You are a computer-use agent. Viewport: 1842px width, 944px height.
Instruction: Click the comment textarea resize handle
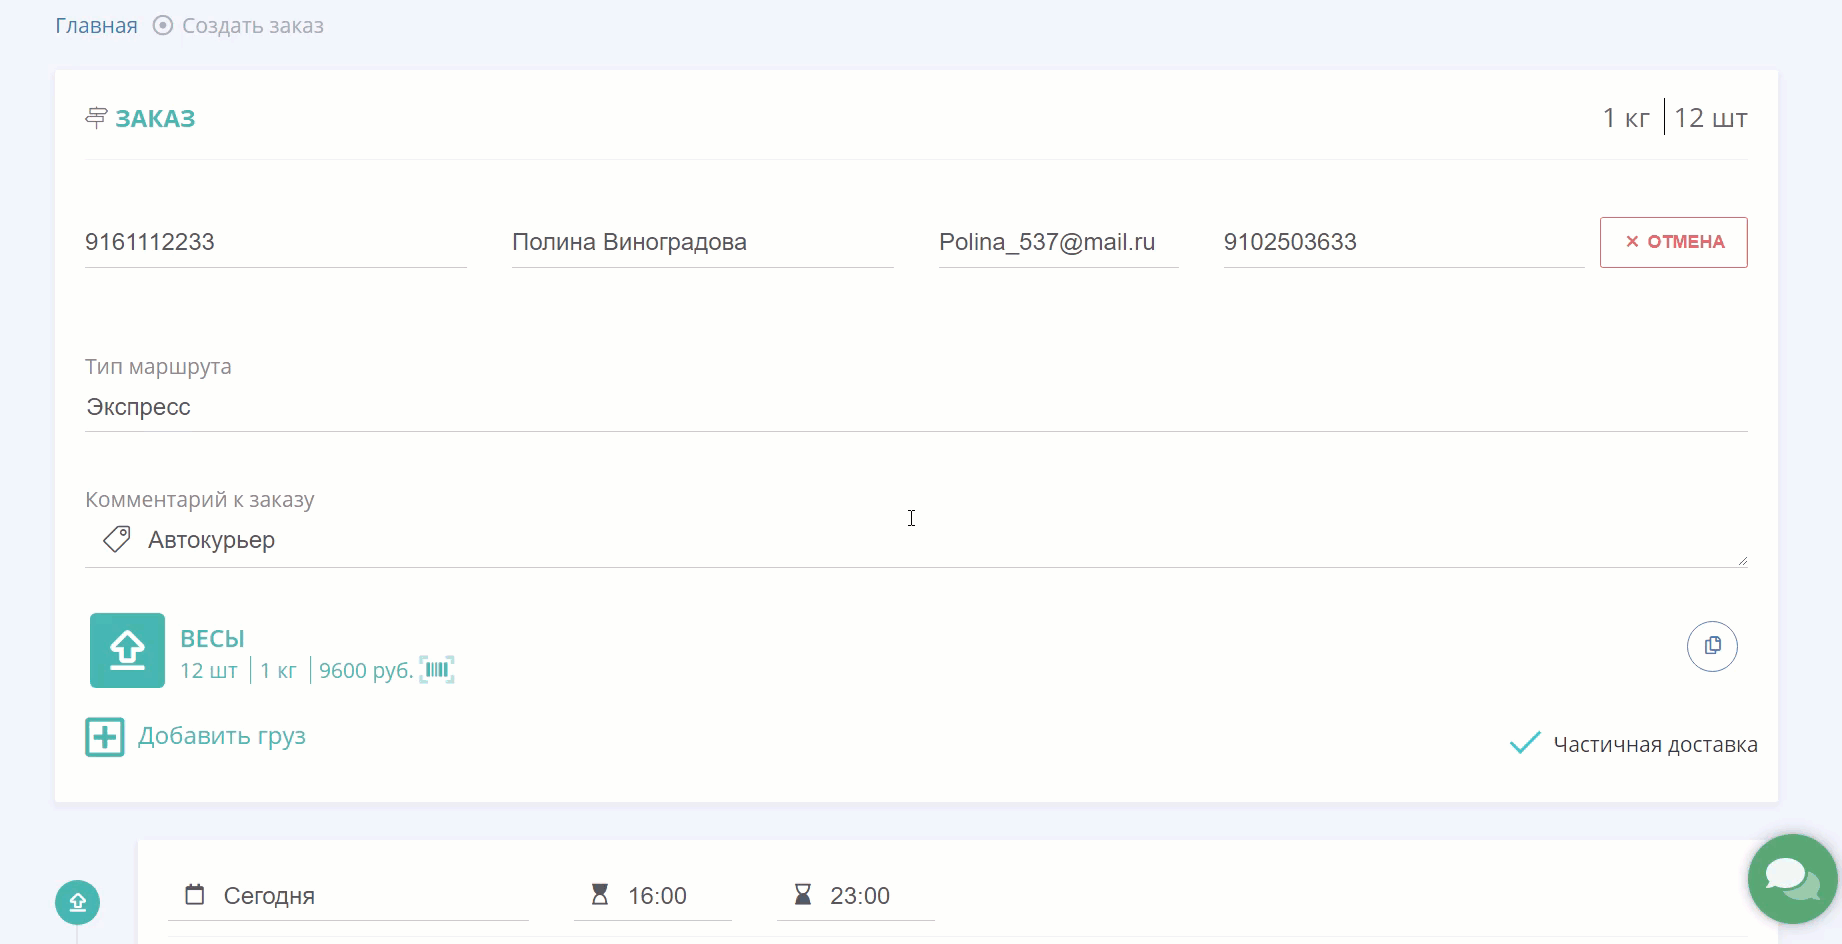click(1742, 561)
